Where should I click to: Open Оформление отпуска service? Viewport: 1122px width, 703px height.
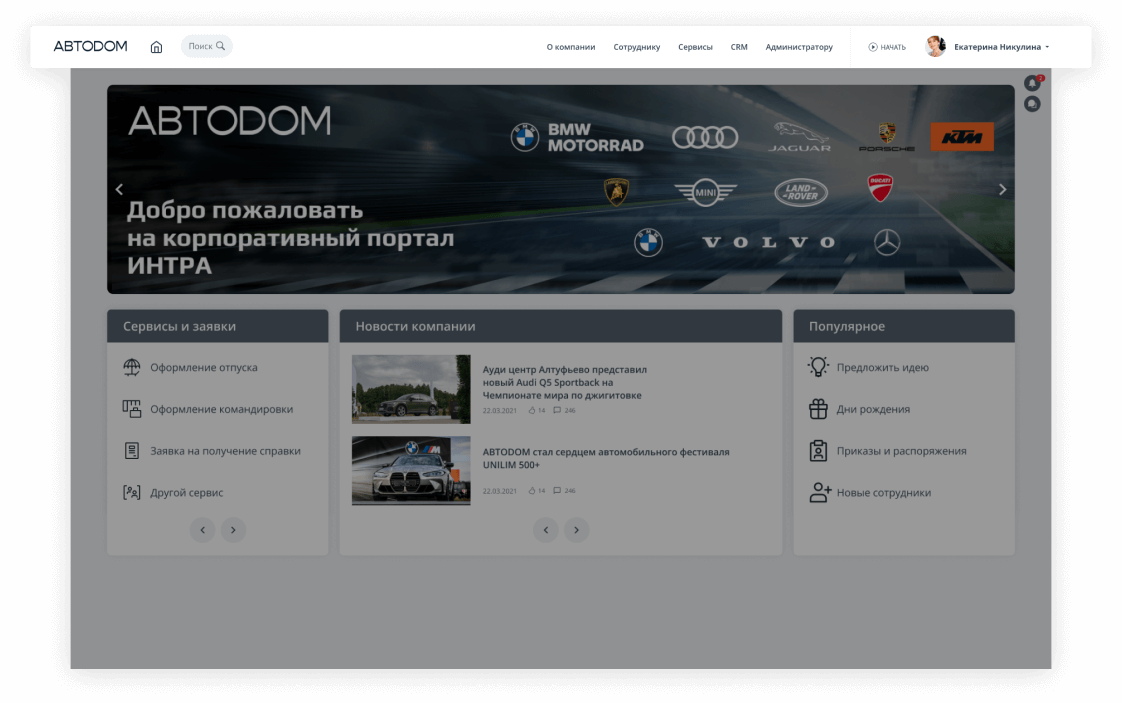(x=203, y=367)
